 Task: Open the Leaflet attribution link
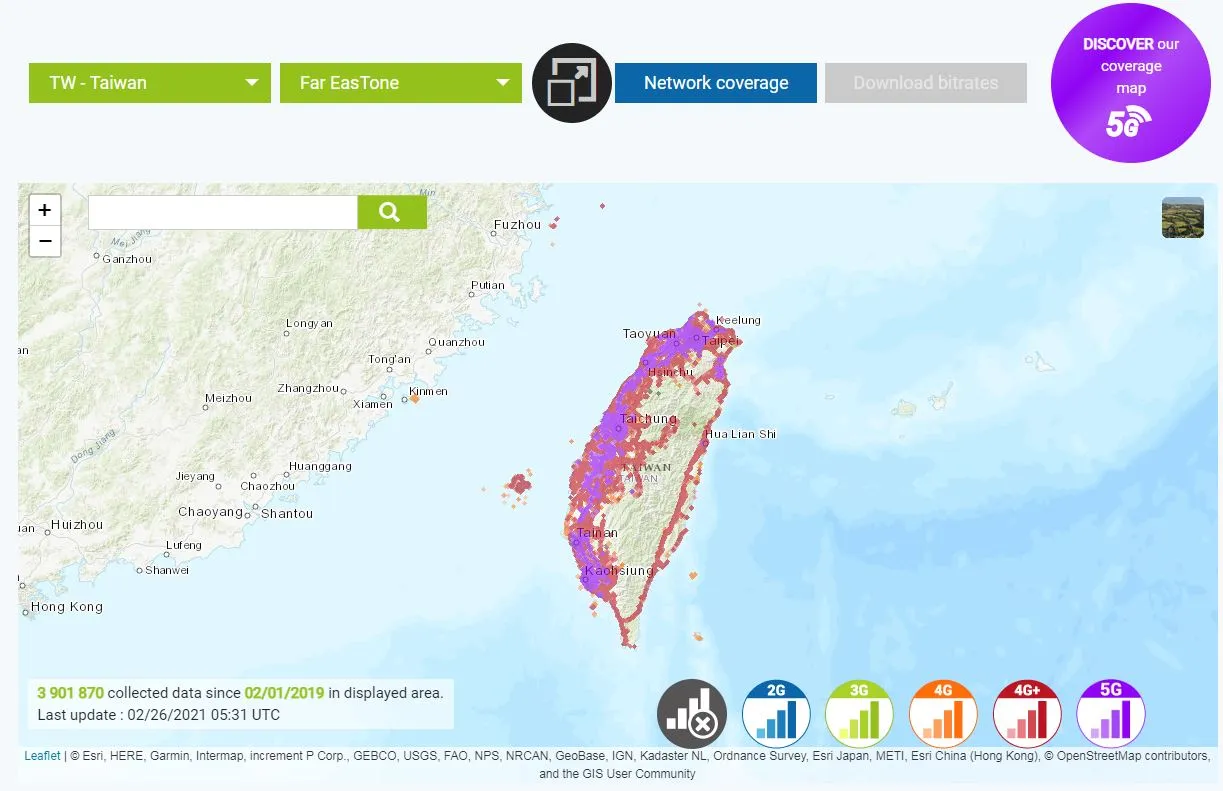point(42,756)
